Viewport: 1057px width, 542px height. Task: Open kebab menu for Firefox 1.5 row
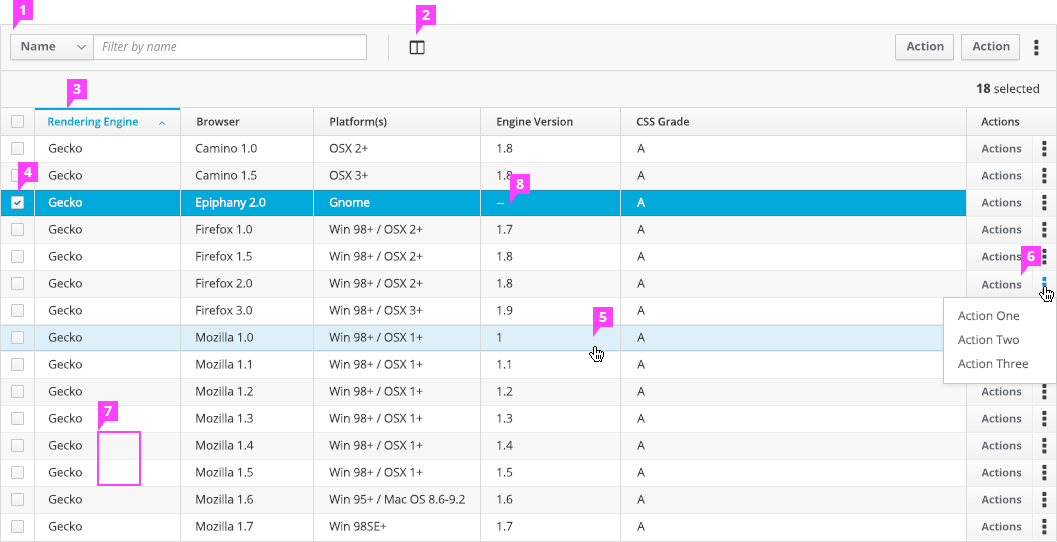pos(1044,257)
